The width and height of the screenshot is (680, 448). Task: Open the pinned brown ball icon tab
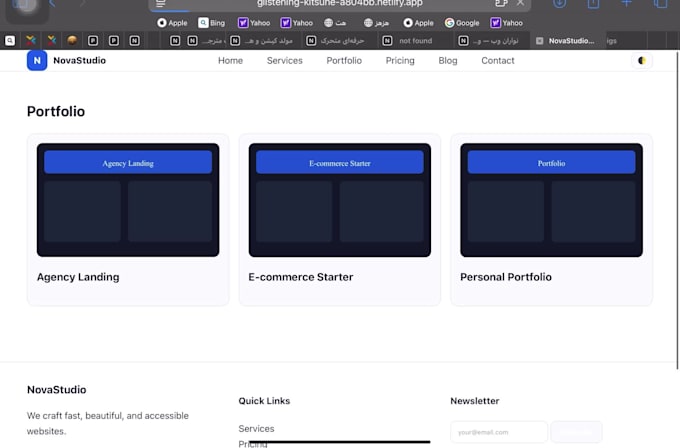tap(72, 40)
